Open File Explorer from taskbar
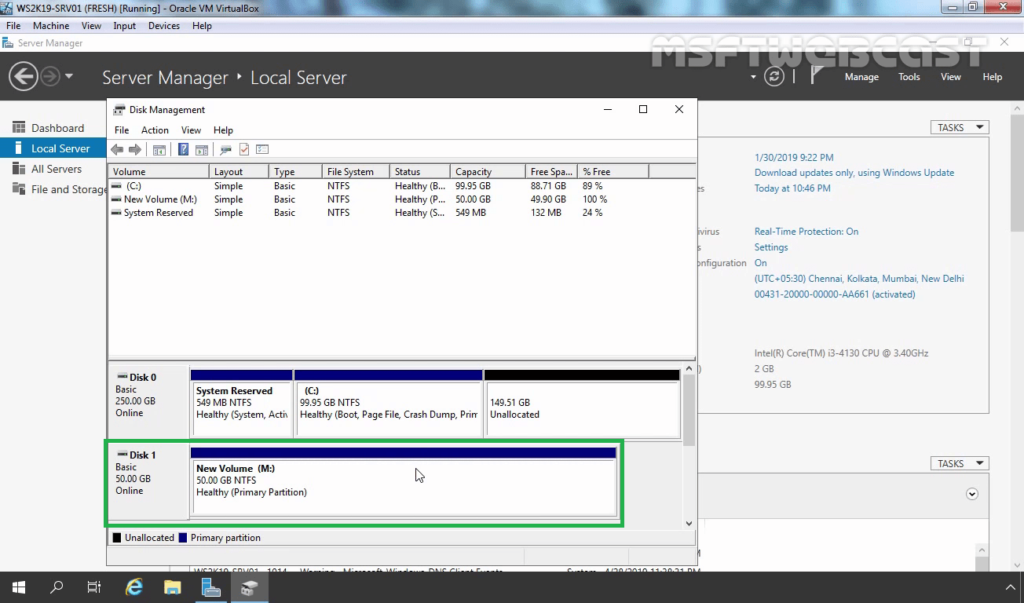The height and width of the screenshot is (603, 1024). [172, 587]
